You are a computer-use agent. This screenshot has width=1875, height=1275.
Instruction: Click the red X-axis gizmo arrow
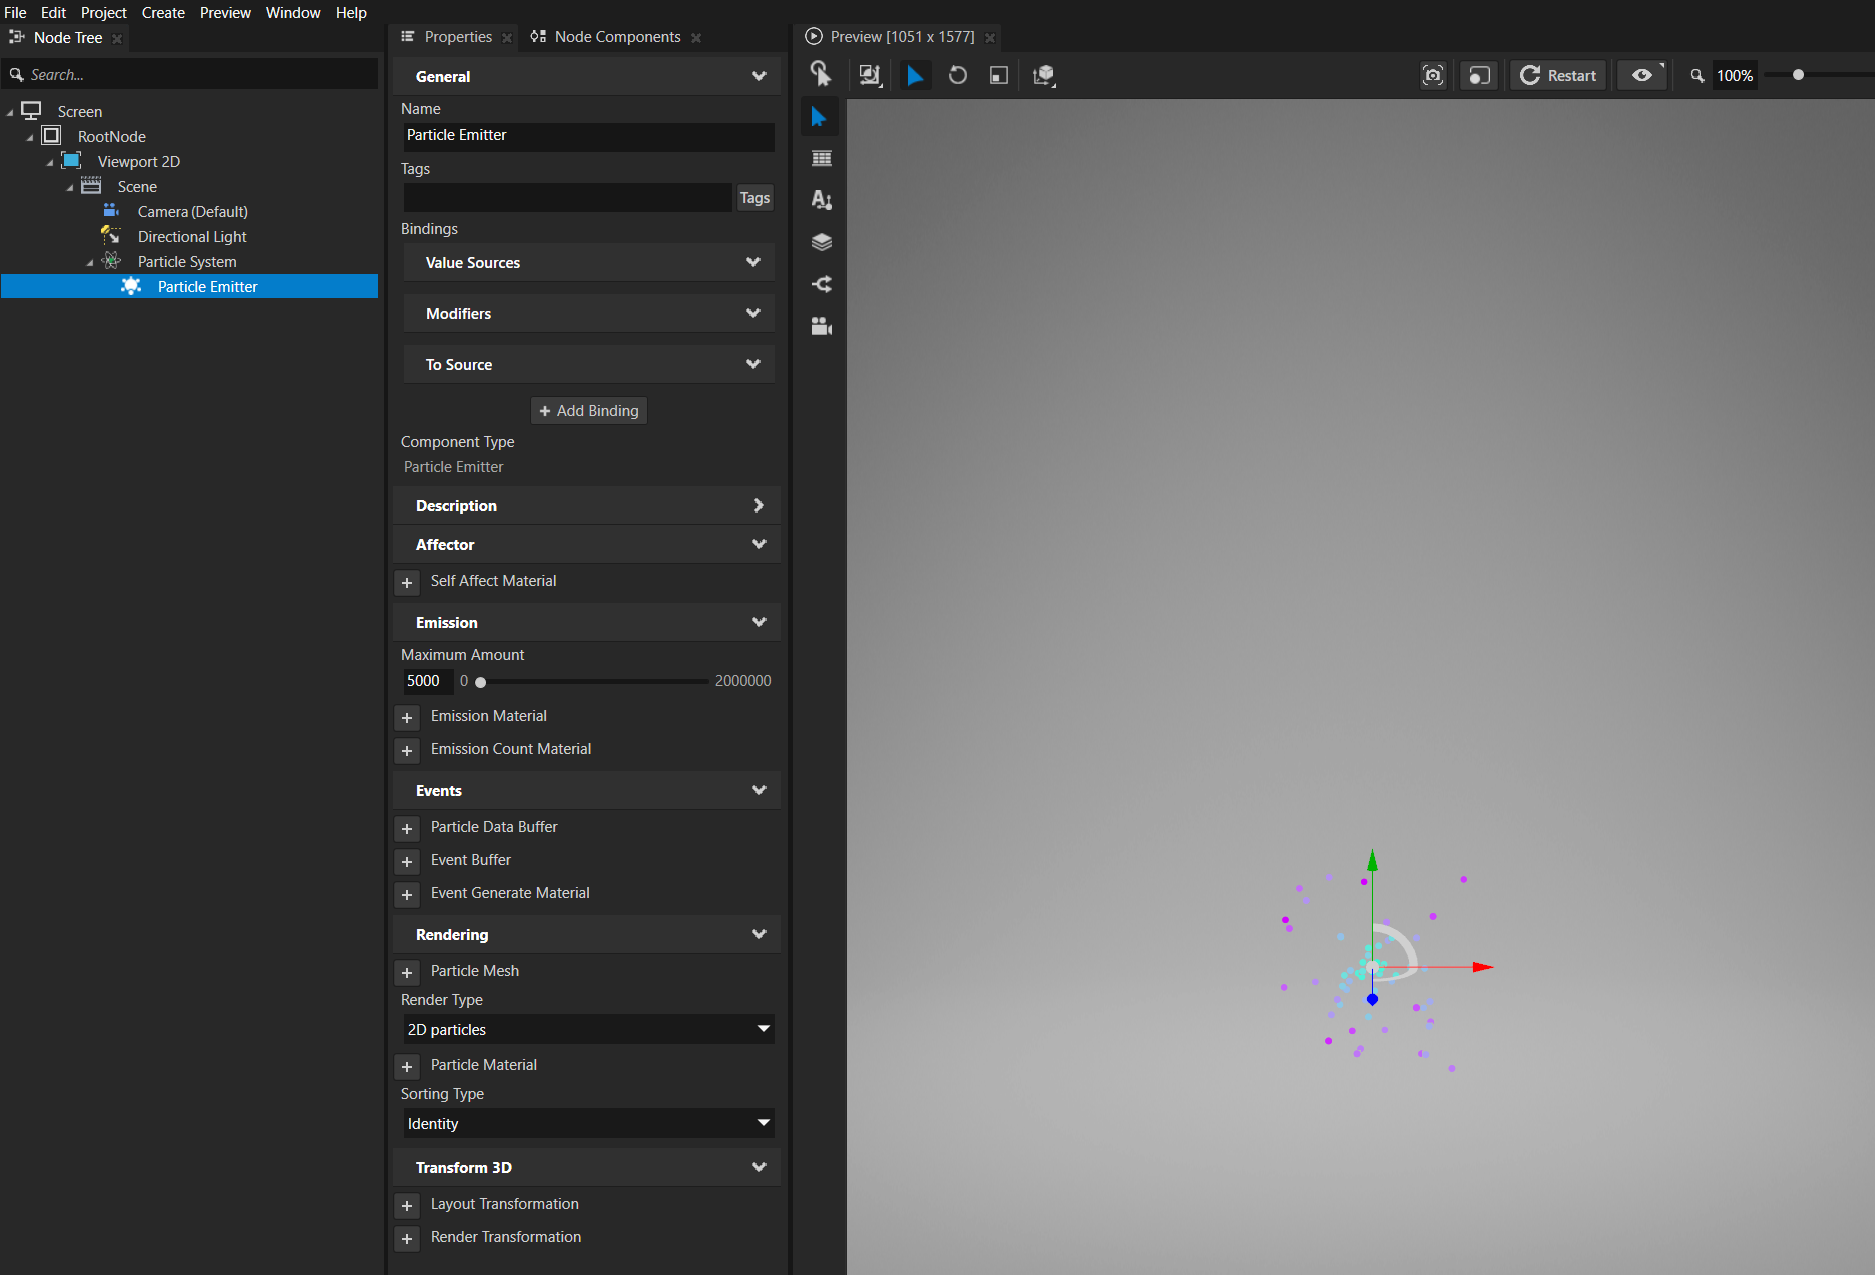click(x=1482, y=967)
